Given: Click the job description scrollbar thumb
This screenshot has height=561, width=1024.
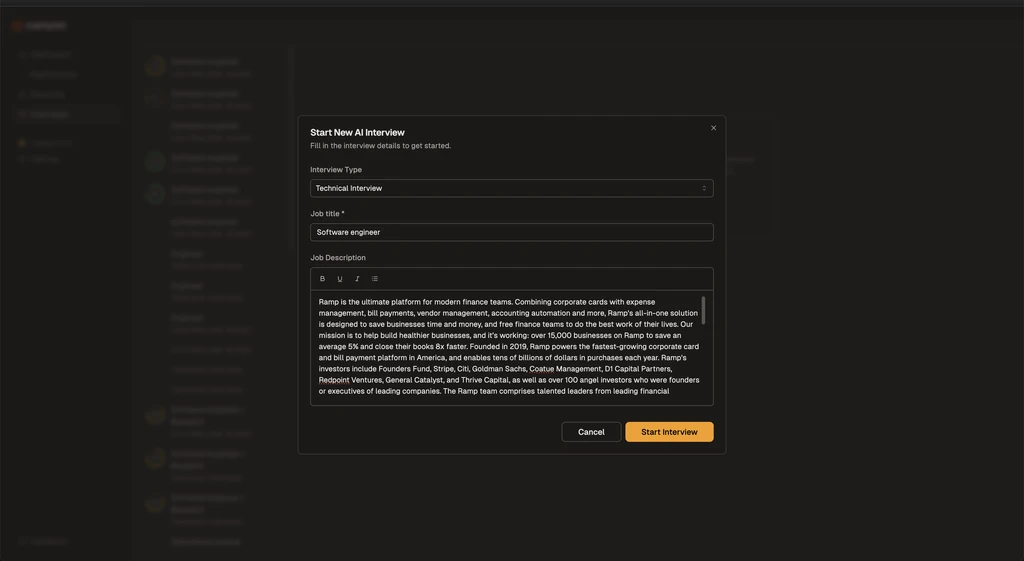Looking at the screenshot, I should point(703,310).
